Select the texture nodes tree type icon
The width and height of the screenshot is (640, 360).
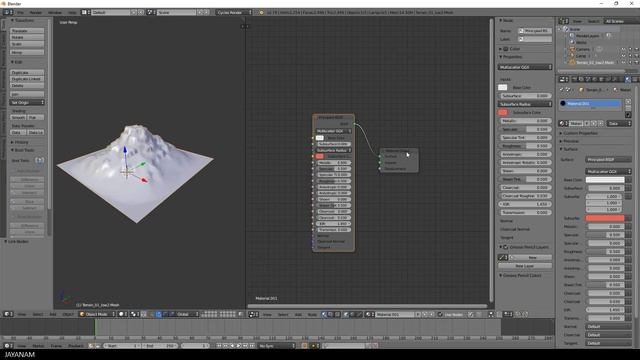point(337,314)
